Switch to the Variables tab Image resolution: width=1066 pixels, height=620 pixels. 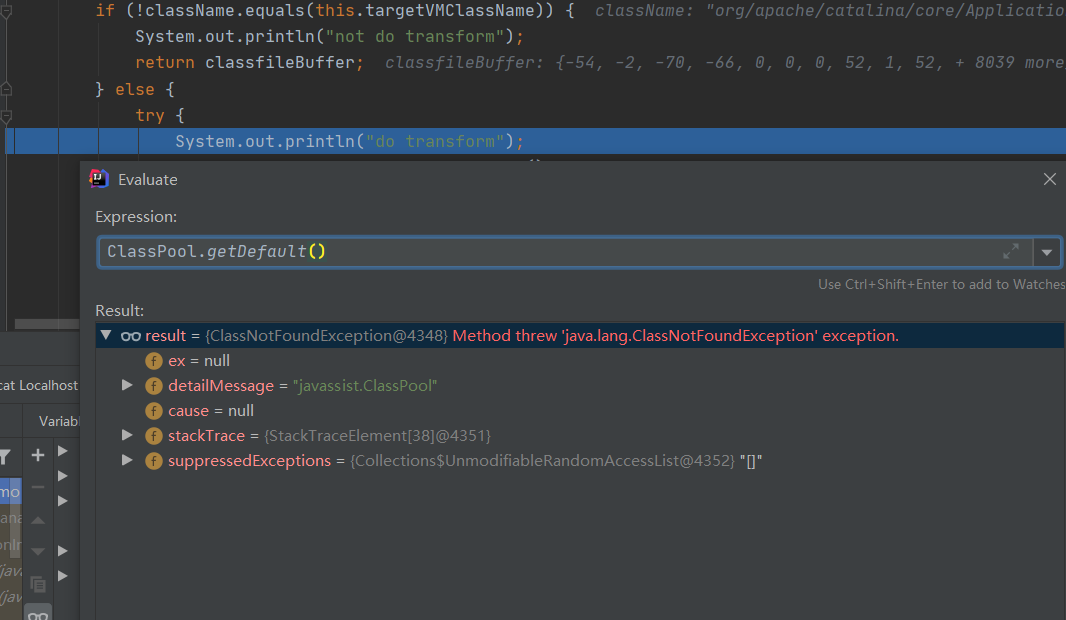point(58,421)
